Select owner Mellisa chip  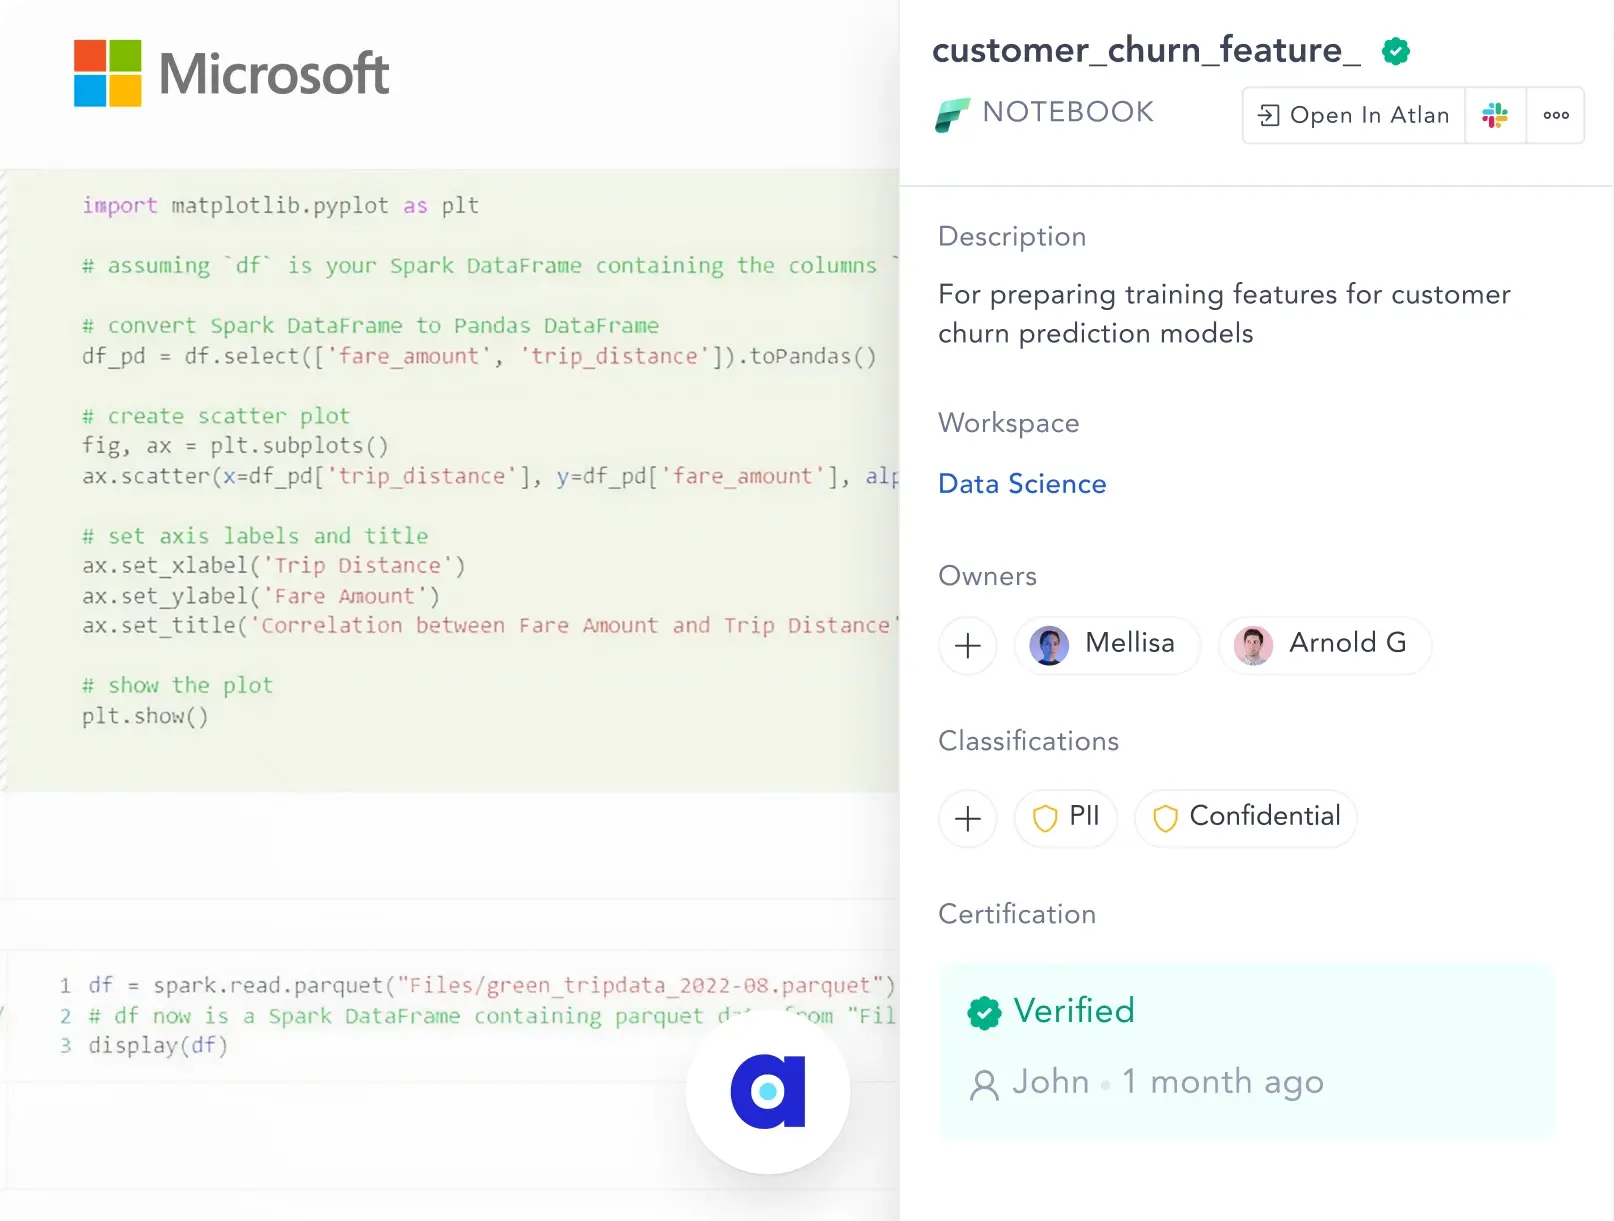click(x=1107, y=645)
